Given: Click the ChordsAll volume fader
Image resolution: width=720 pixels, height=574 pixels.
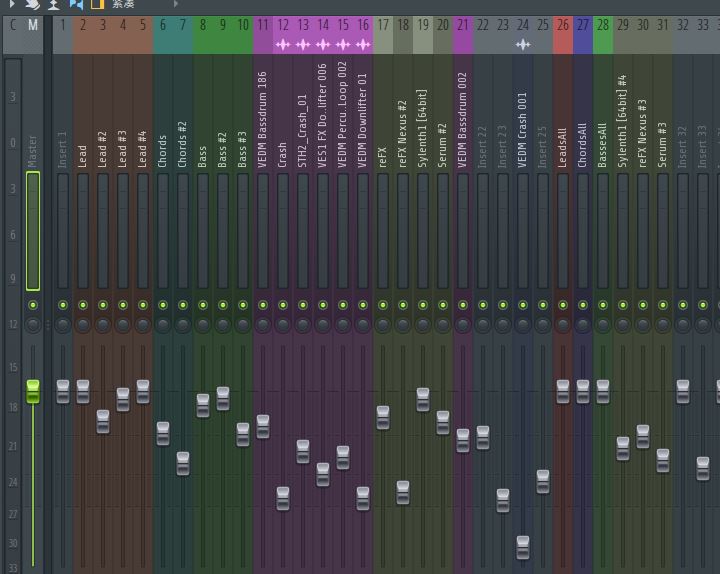Looking at the screenshot, I should point(583,392).
